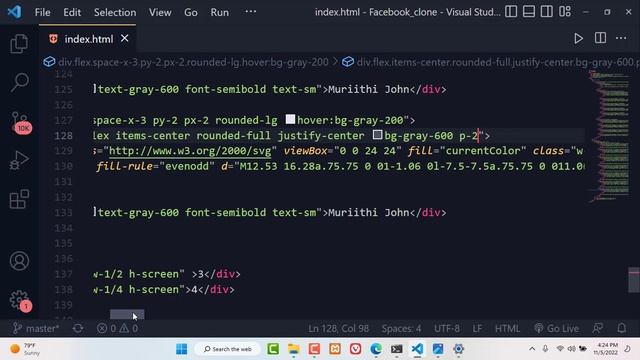Open the Go menu
This screenshot has height=360, width=640.
191,12
